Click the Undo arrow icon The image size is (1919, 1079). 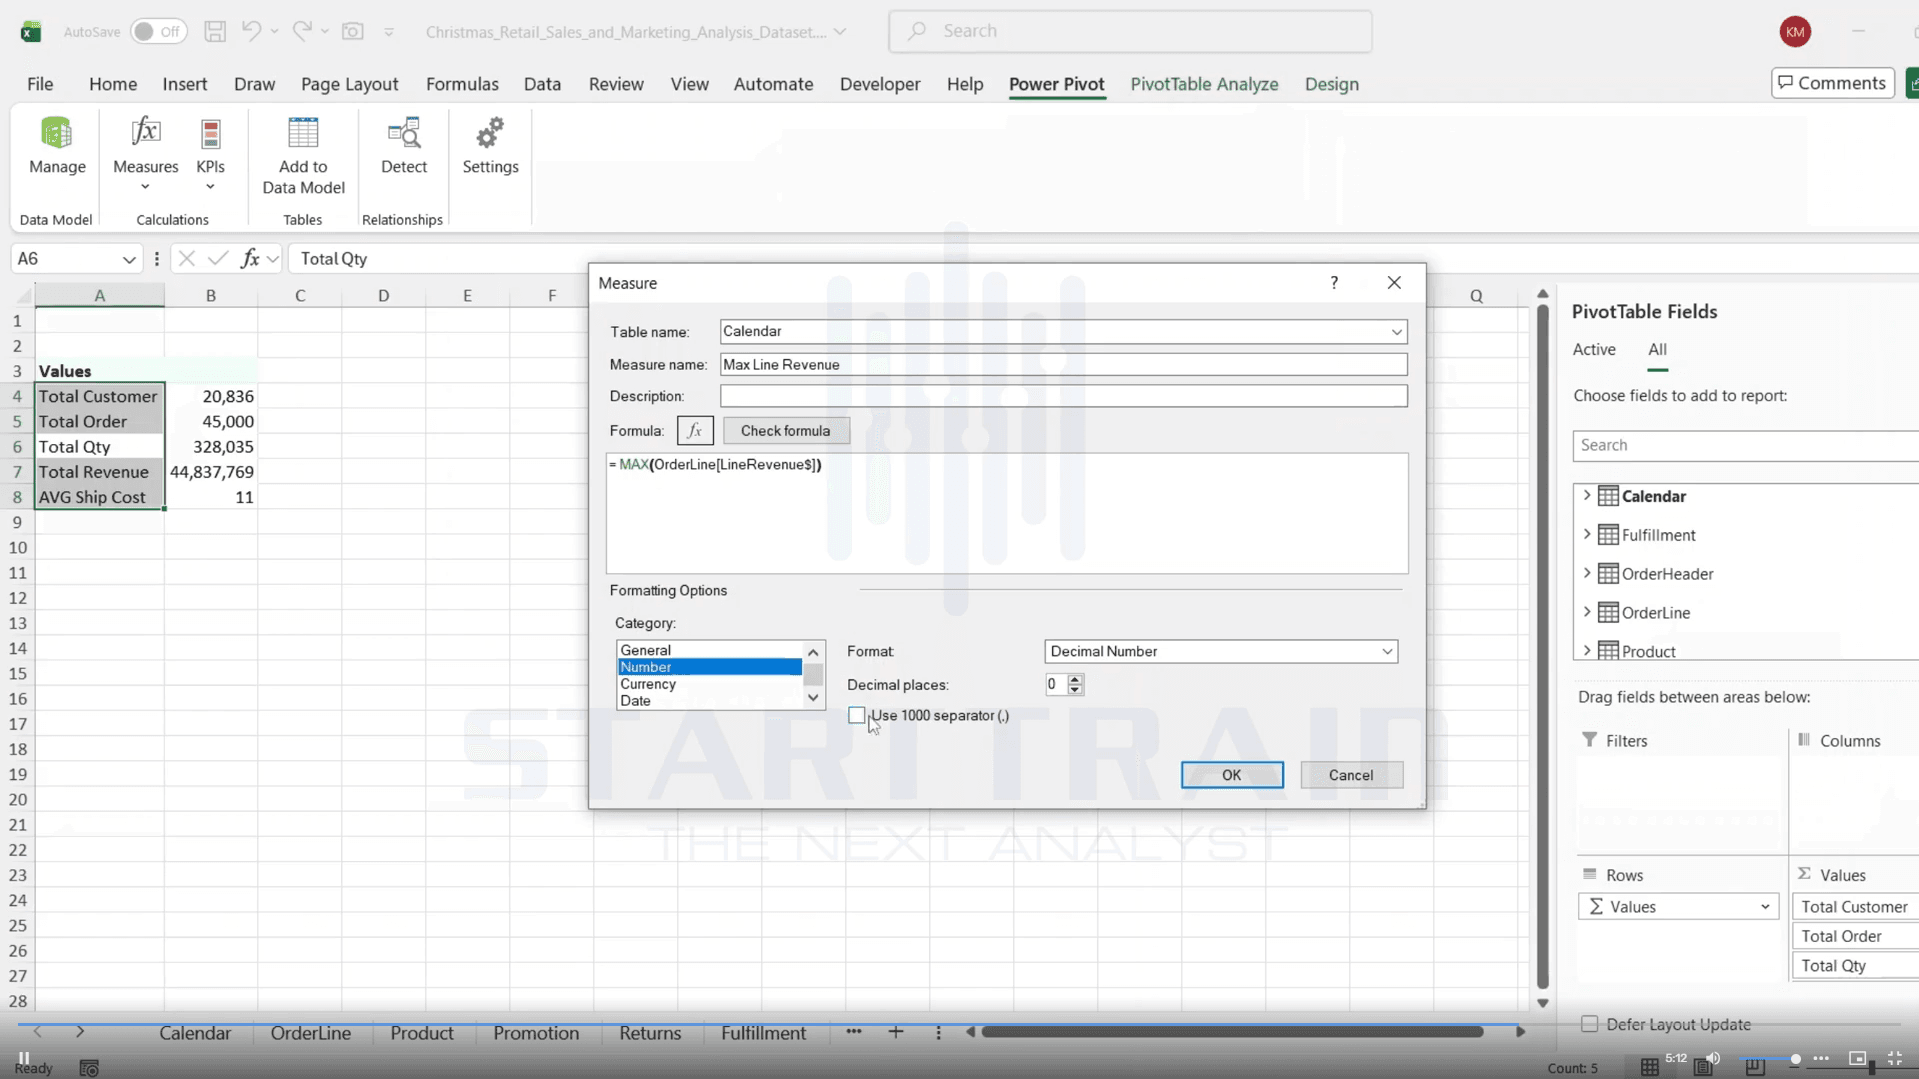point(251,31)
